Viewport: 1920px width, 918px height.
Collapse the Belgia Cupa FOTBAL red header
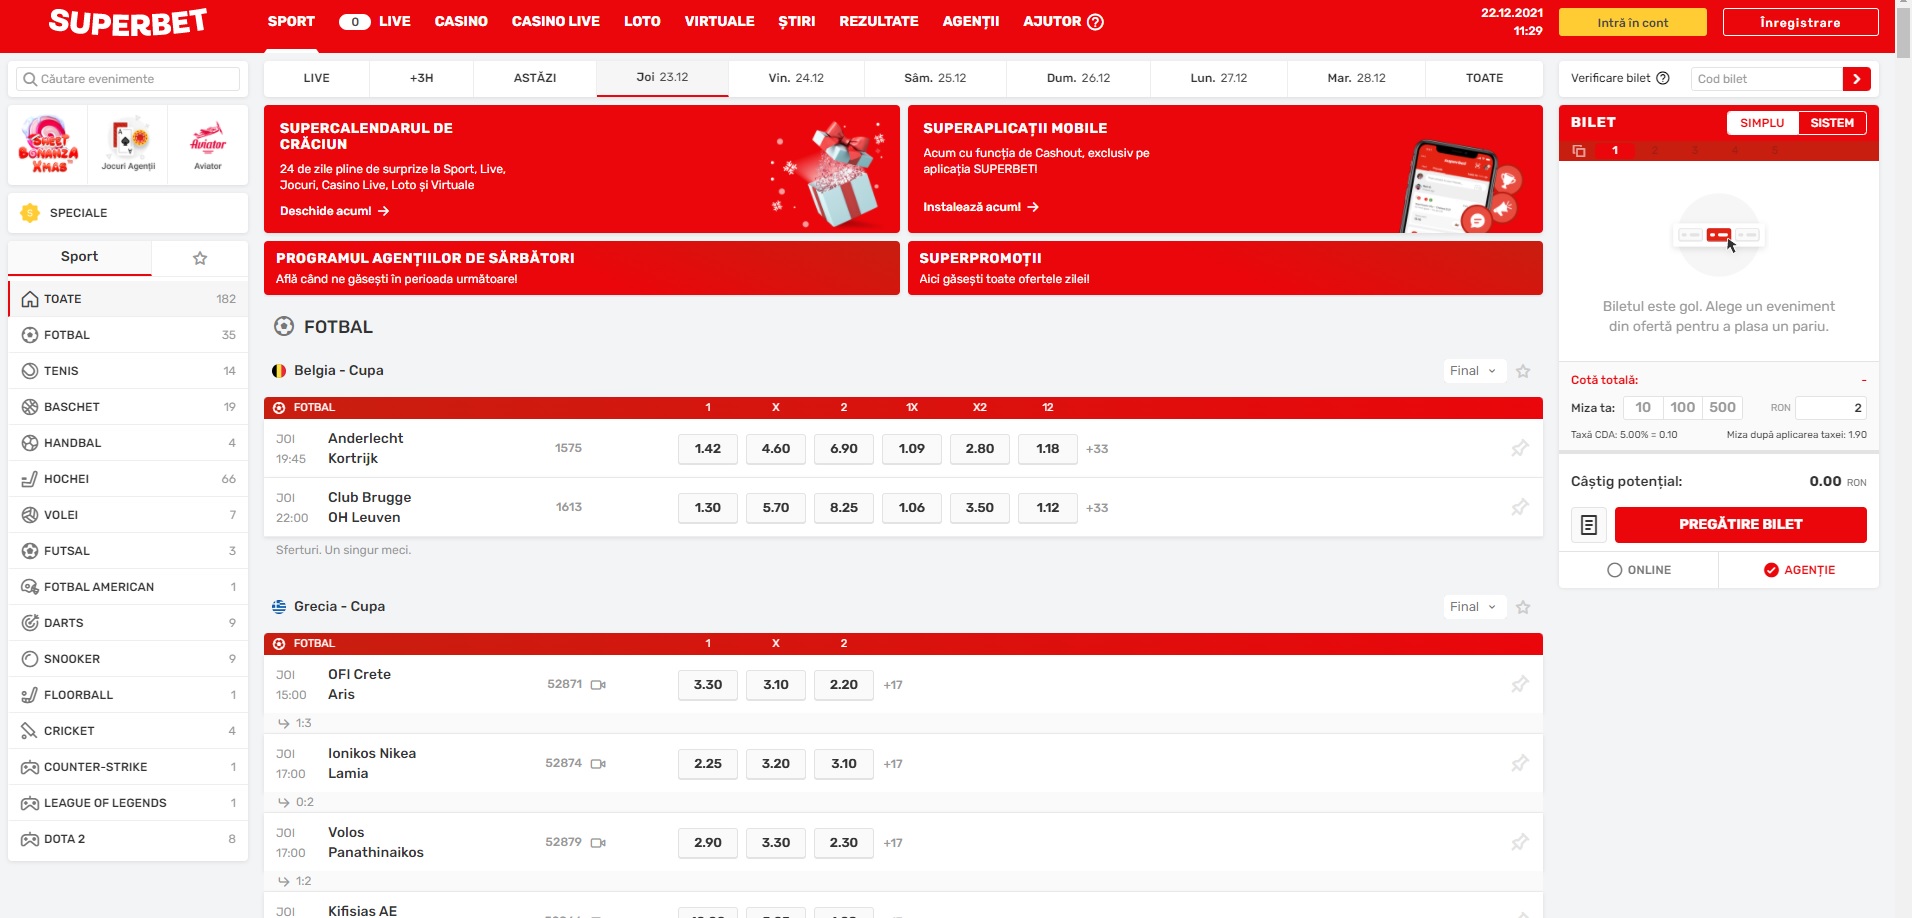[903, 408]
